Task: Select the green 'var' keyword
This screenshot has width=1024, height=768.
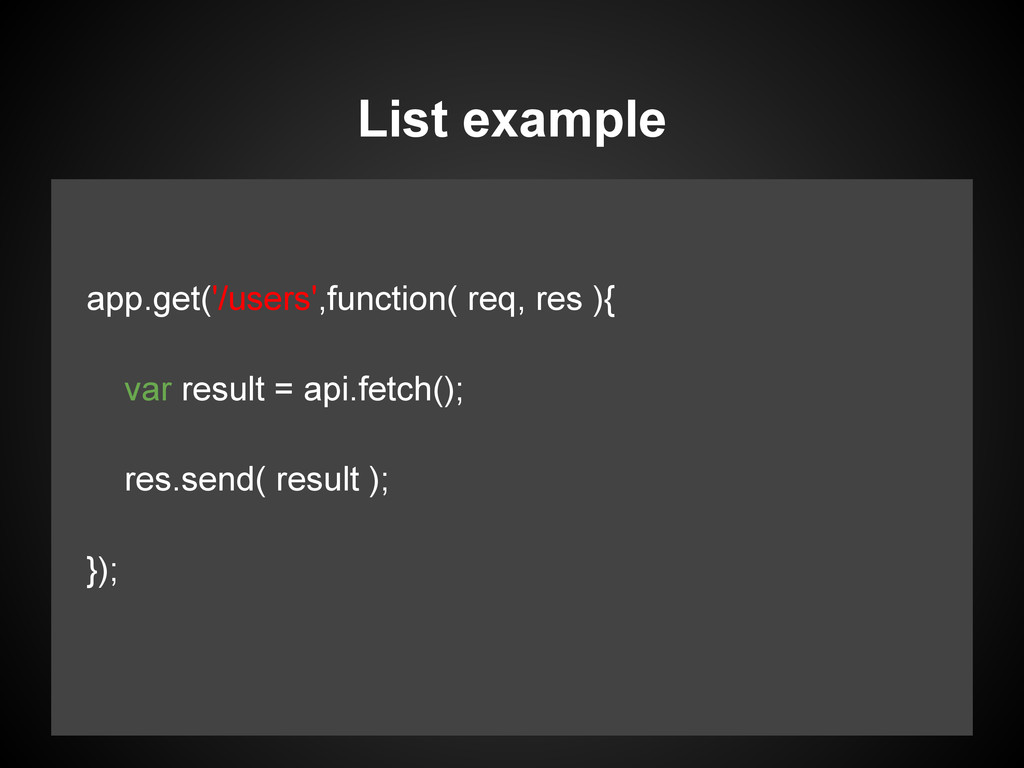Action: pyautogui.click(x=148, y=390)
